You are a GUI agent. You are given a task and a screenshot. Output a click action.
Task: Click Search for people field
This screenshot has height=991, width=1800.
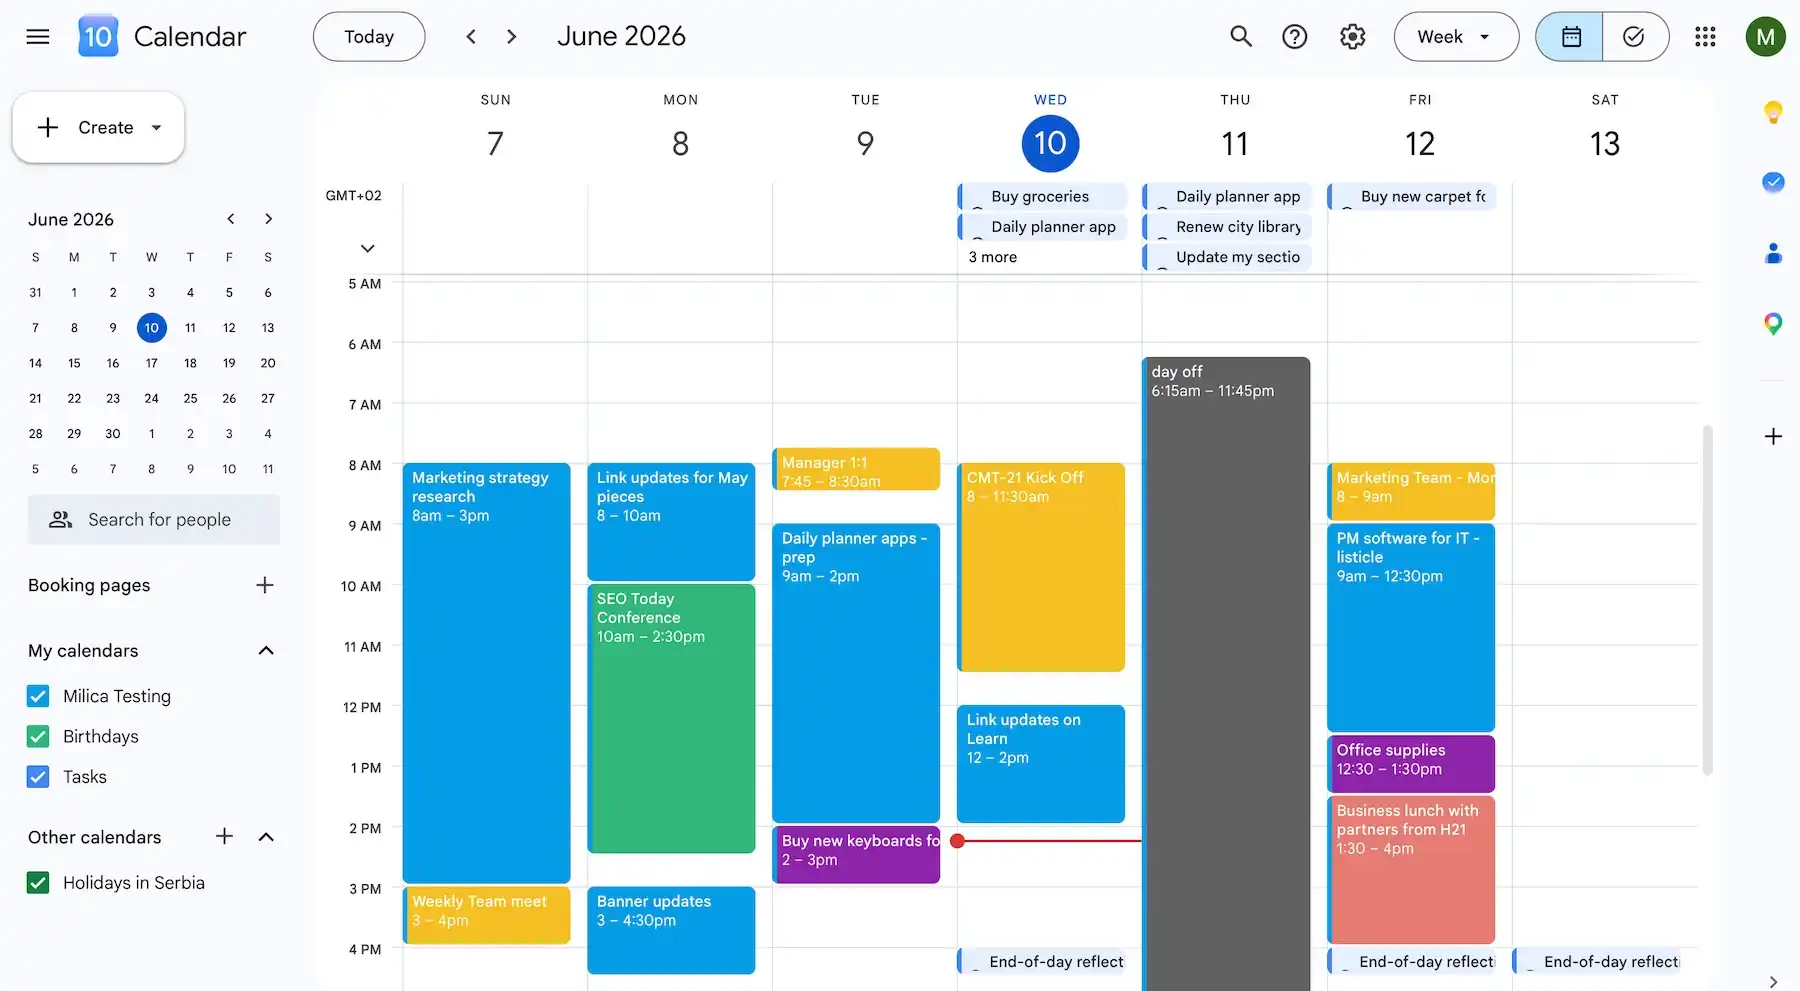coord(154,519)
